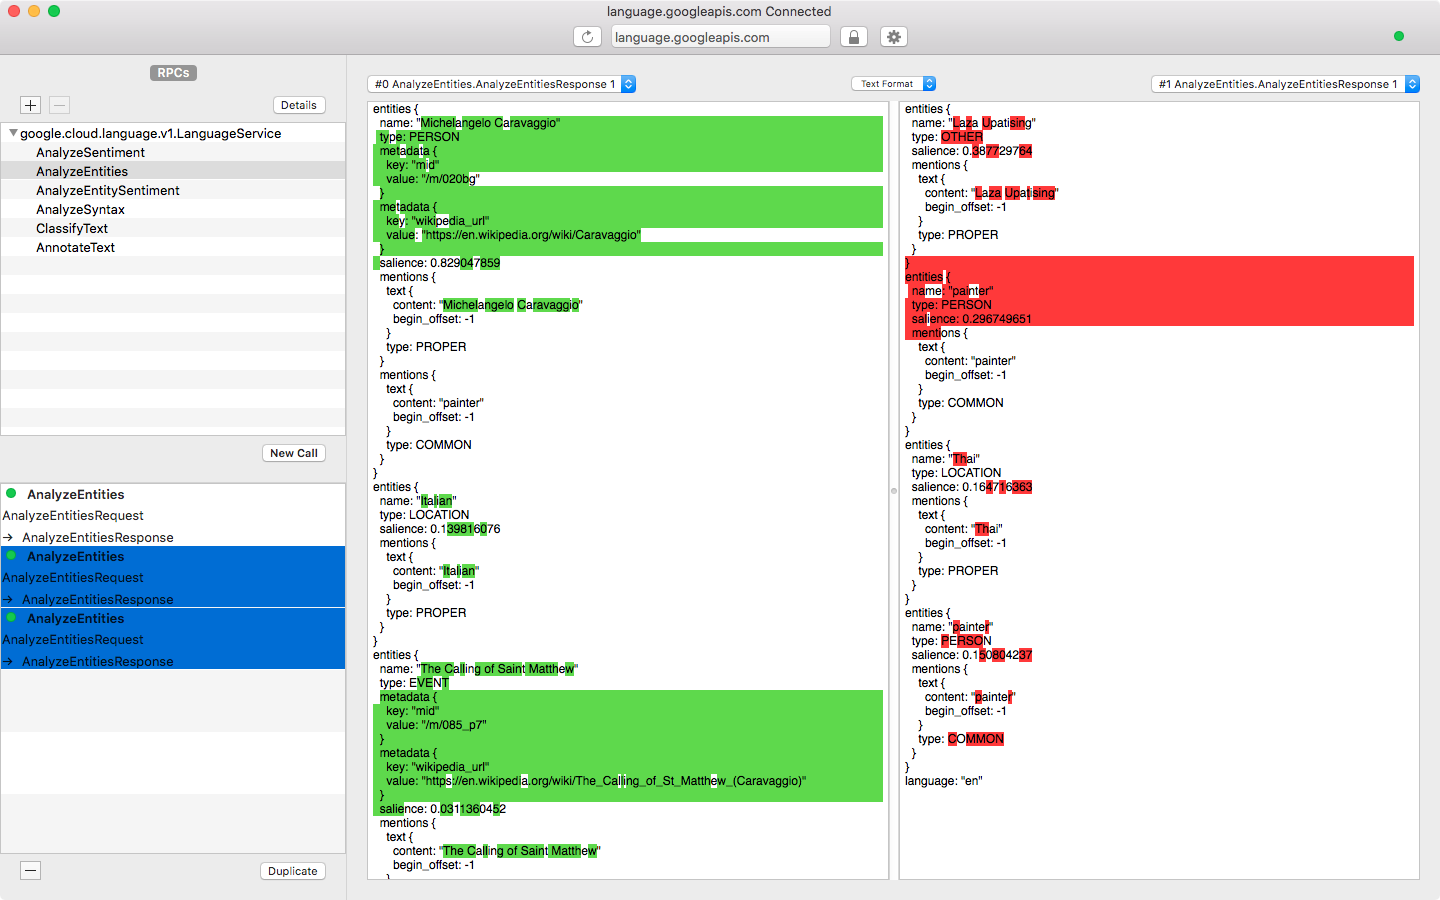Click the pane divider handle between responses
Screen dimensions: 1440x900
point(894,491)
